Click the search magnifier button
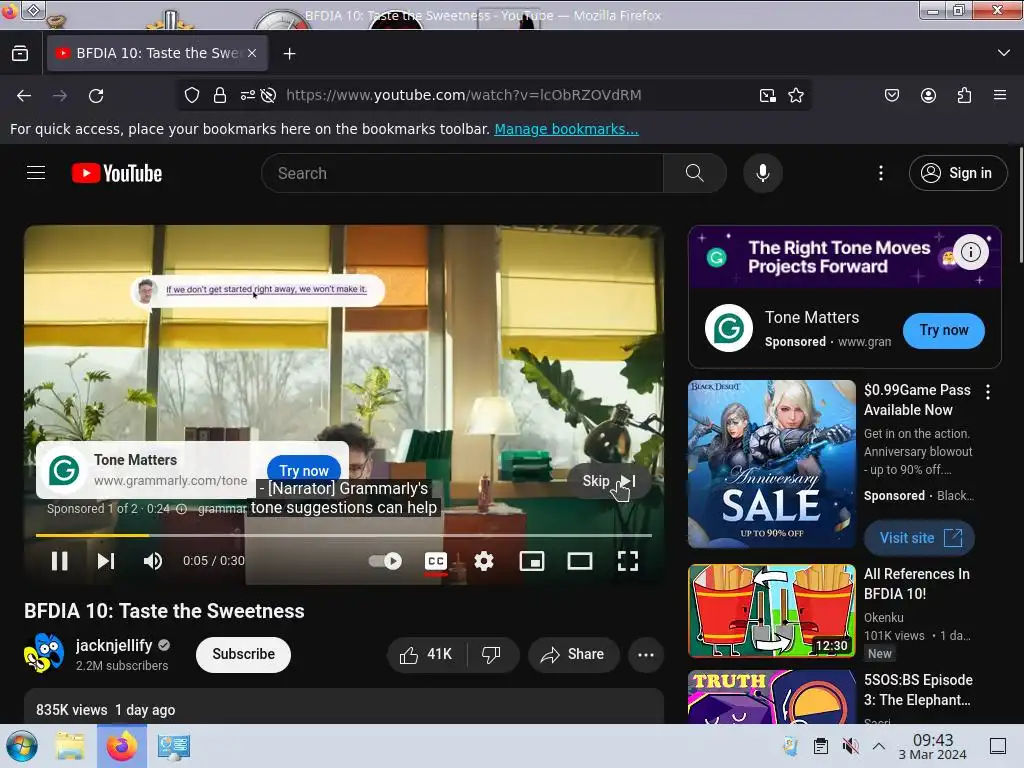This screenshot has height=768, width=1024. [x=695, y=173]
